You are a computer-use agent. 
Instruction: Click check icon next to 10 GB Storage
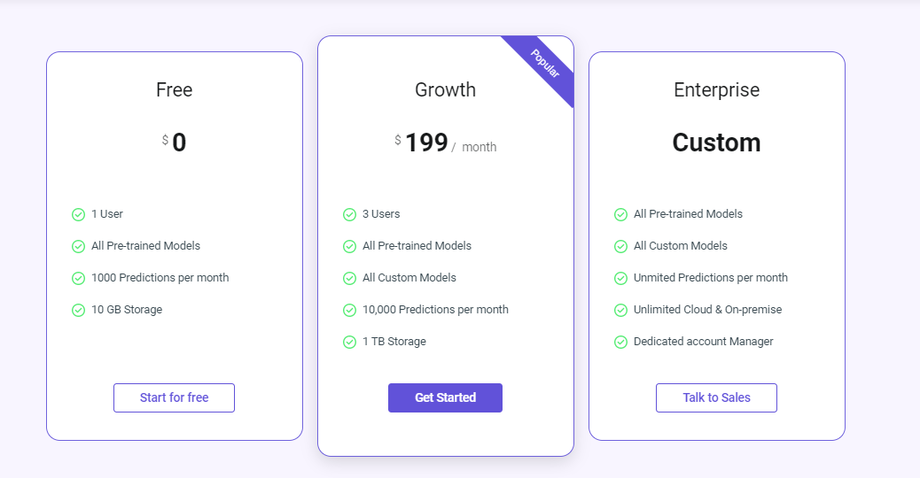tap(78, 310)
